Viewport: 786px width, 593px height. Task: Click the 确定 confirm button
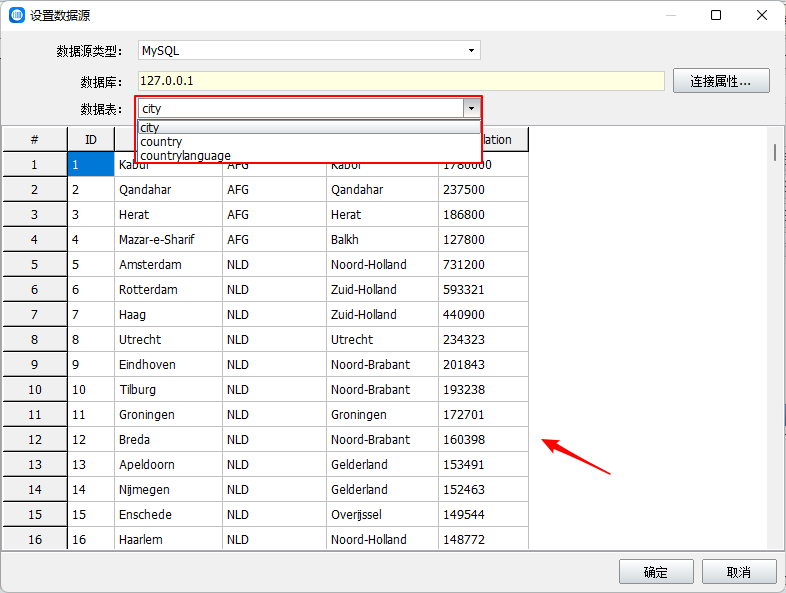tap(656, 571)
